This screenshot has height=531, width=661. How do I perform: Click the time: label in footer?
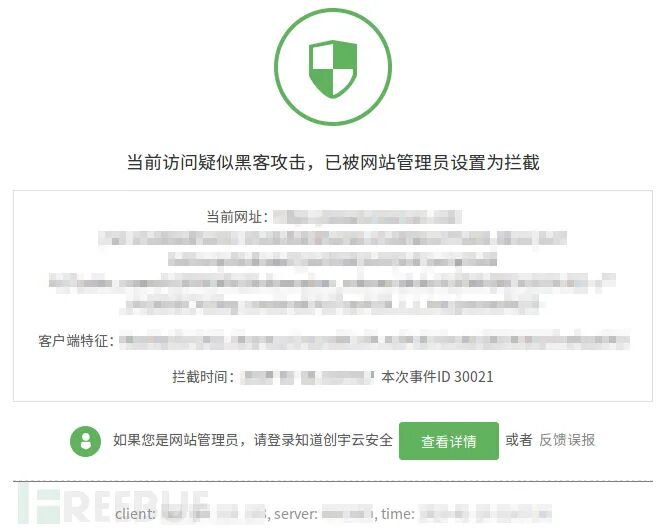pos(398,514)
